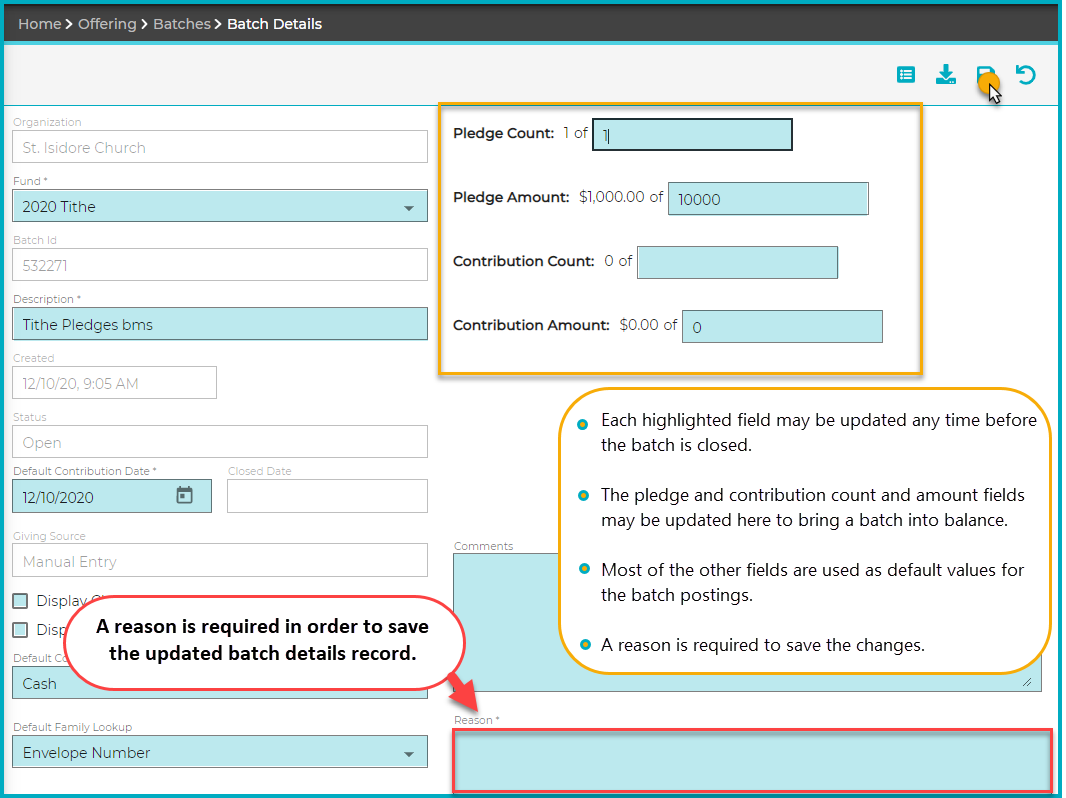Click the Contribution Amount field
Viewport: 1066px width, 798px height.
pos(782,326)
